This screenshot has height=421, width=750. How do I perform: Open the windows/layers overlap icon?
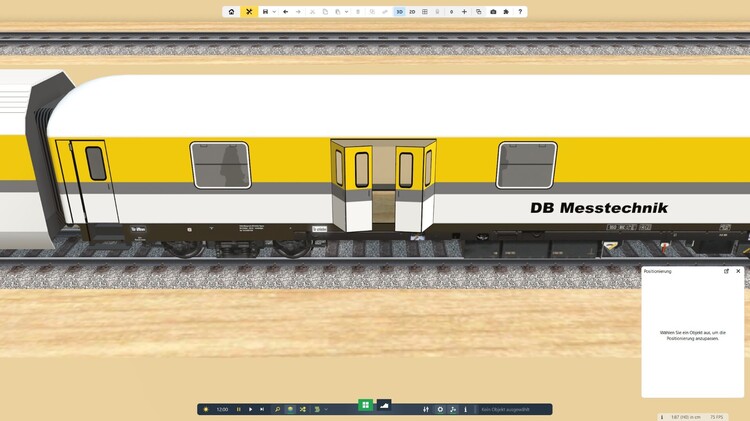point(478,11)
